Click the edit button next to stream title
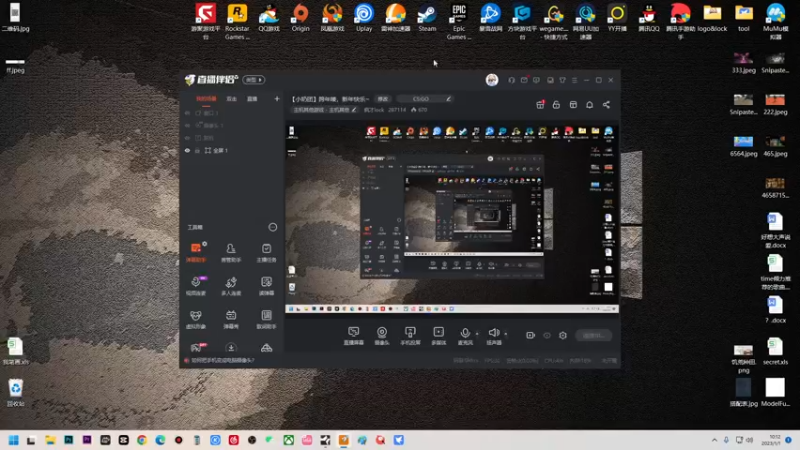The height and width of the screenshot is (450, 800). 383,98
